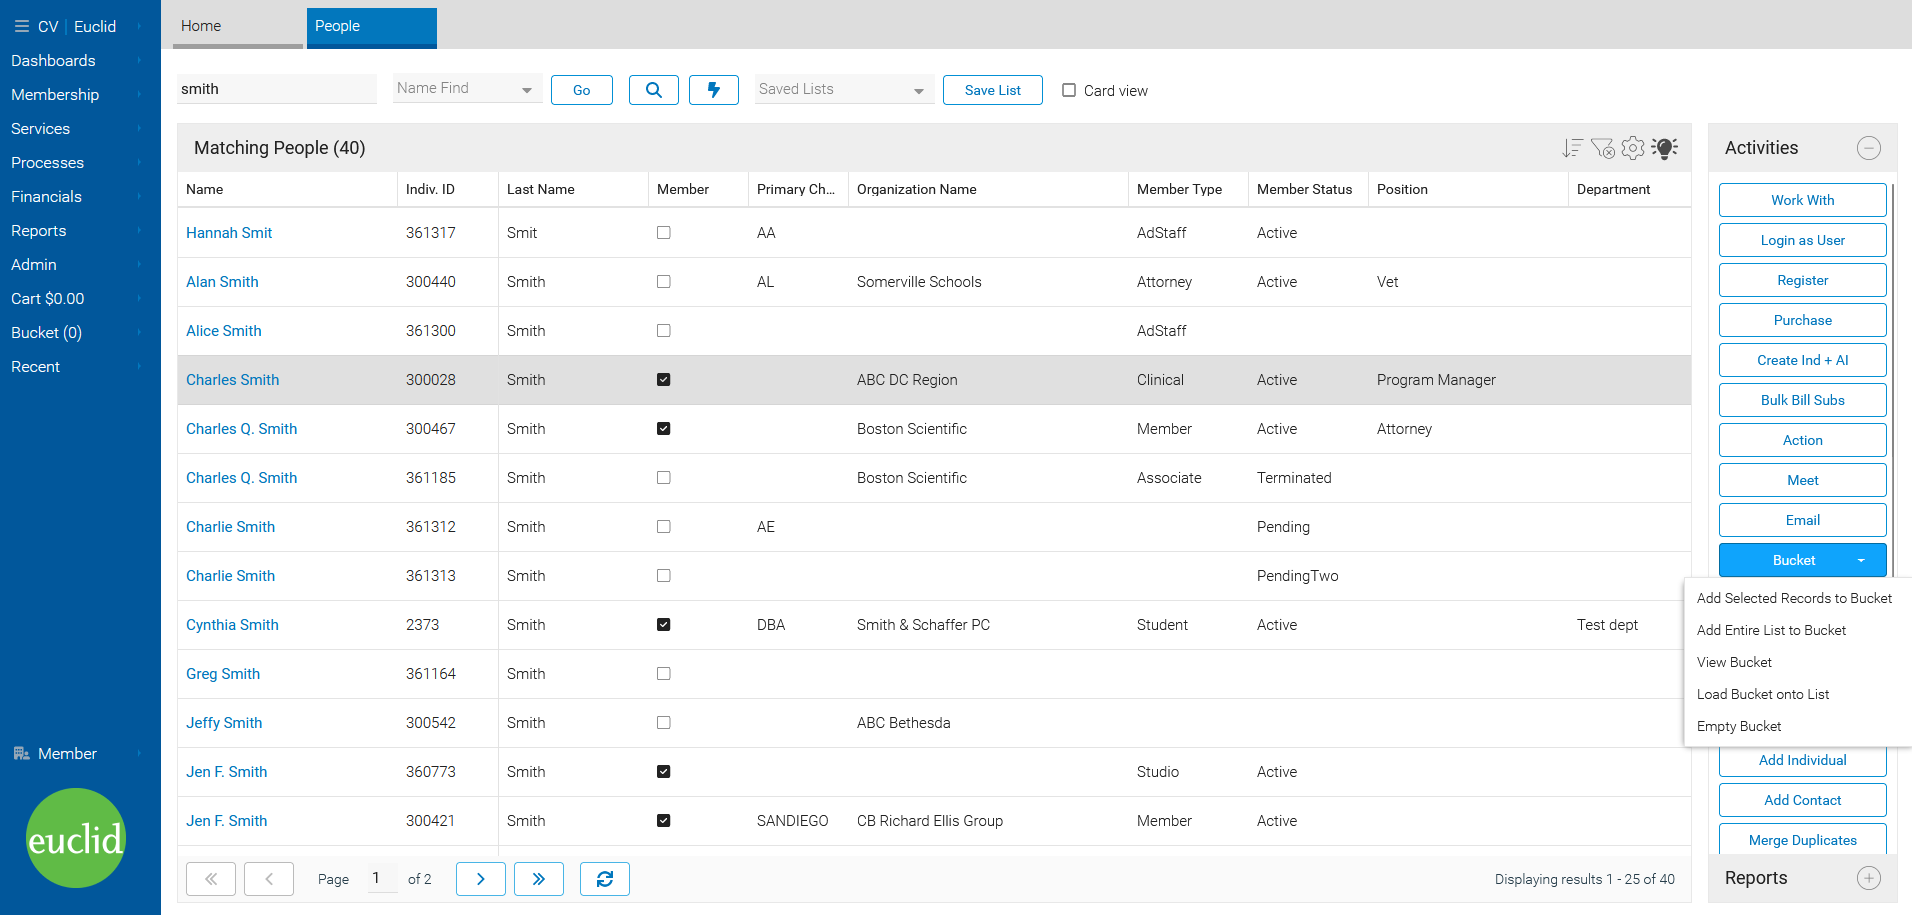The height and width of the screenshot is (915, 1912).
Task: Click Login as User button
Action: coord(1803,240)
